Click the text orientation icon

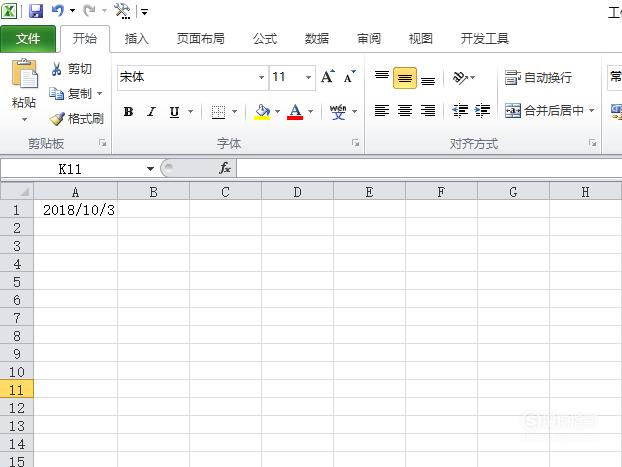(460, 77)
